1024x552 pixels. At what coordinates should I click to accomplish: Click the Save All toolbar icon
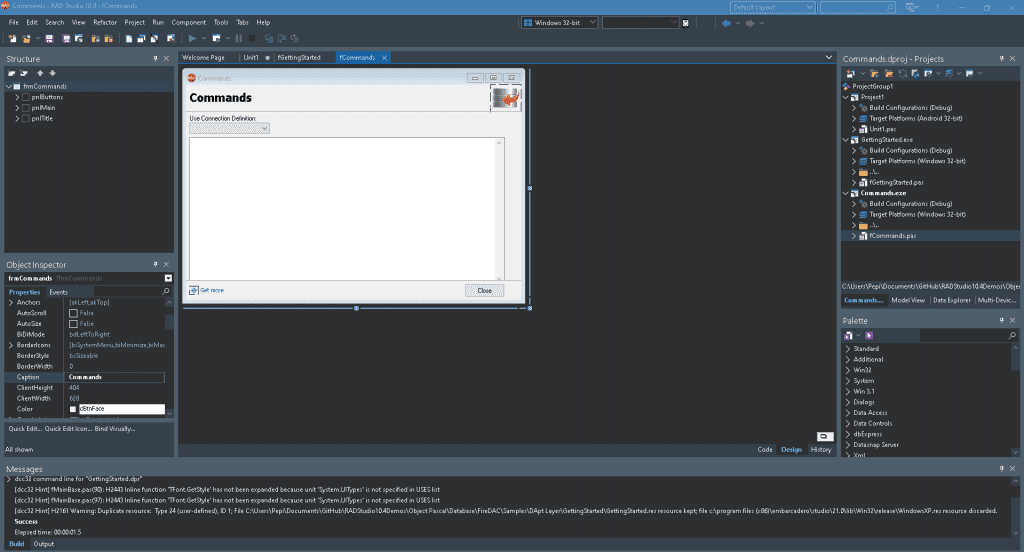(66, 39)
